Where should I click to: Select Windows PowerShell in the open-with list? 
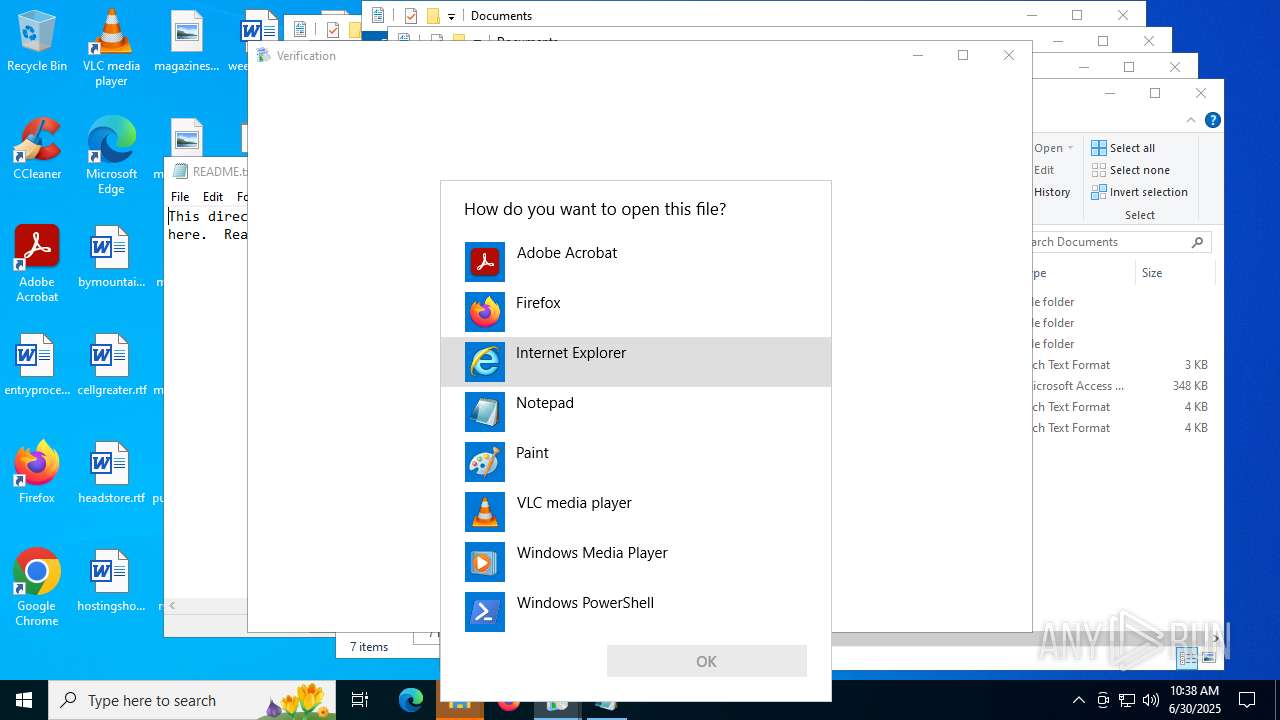(x=635, y=612)
